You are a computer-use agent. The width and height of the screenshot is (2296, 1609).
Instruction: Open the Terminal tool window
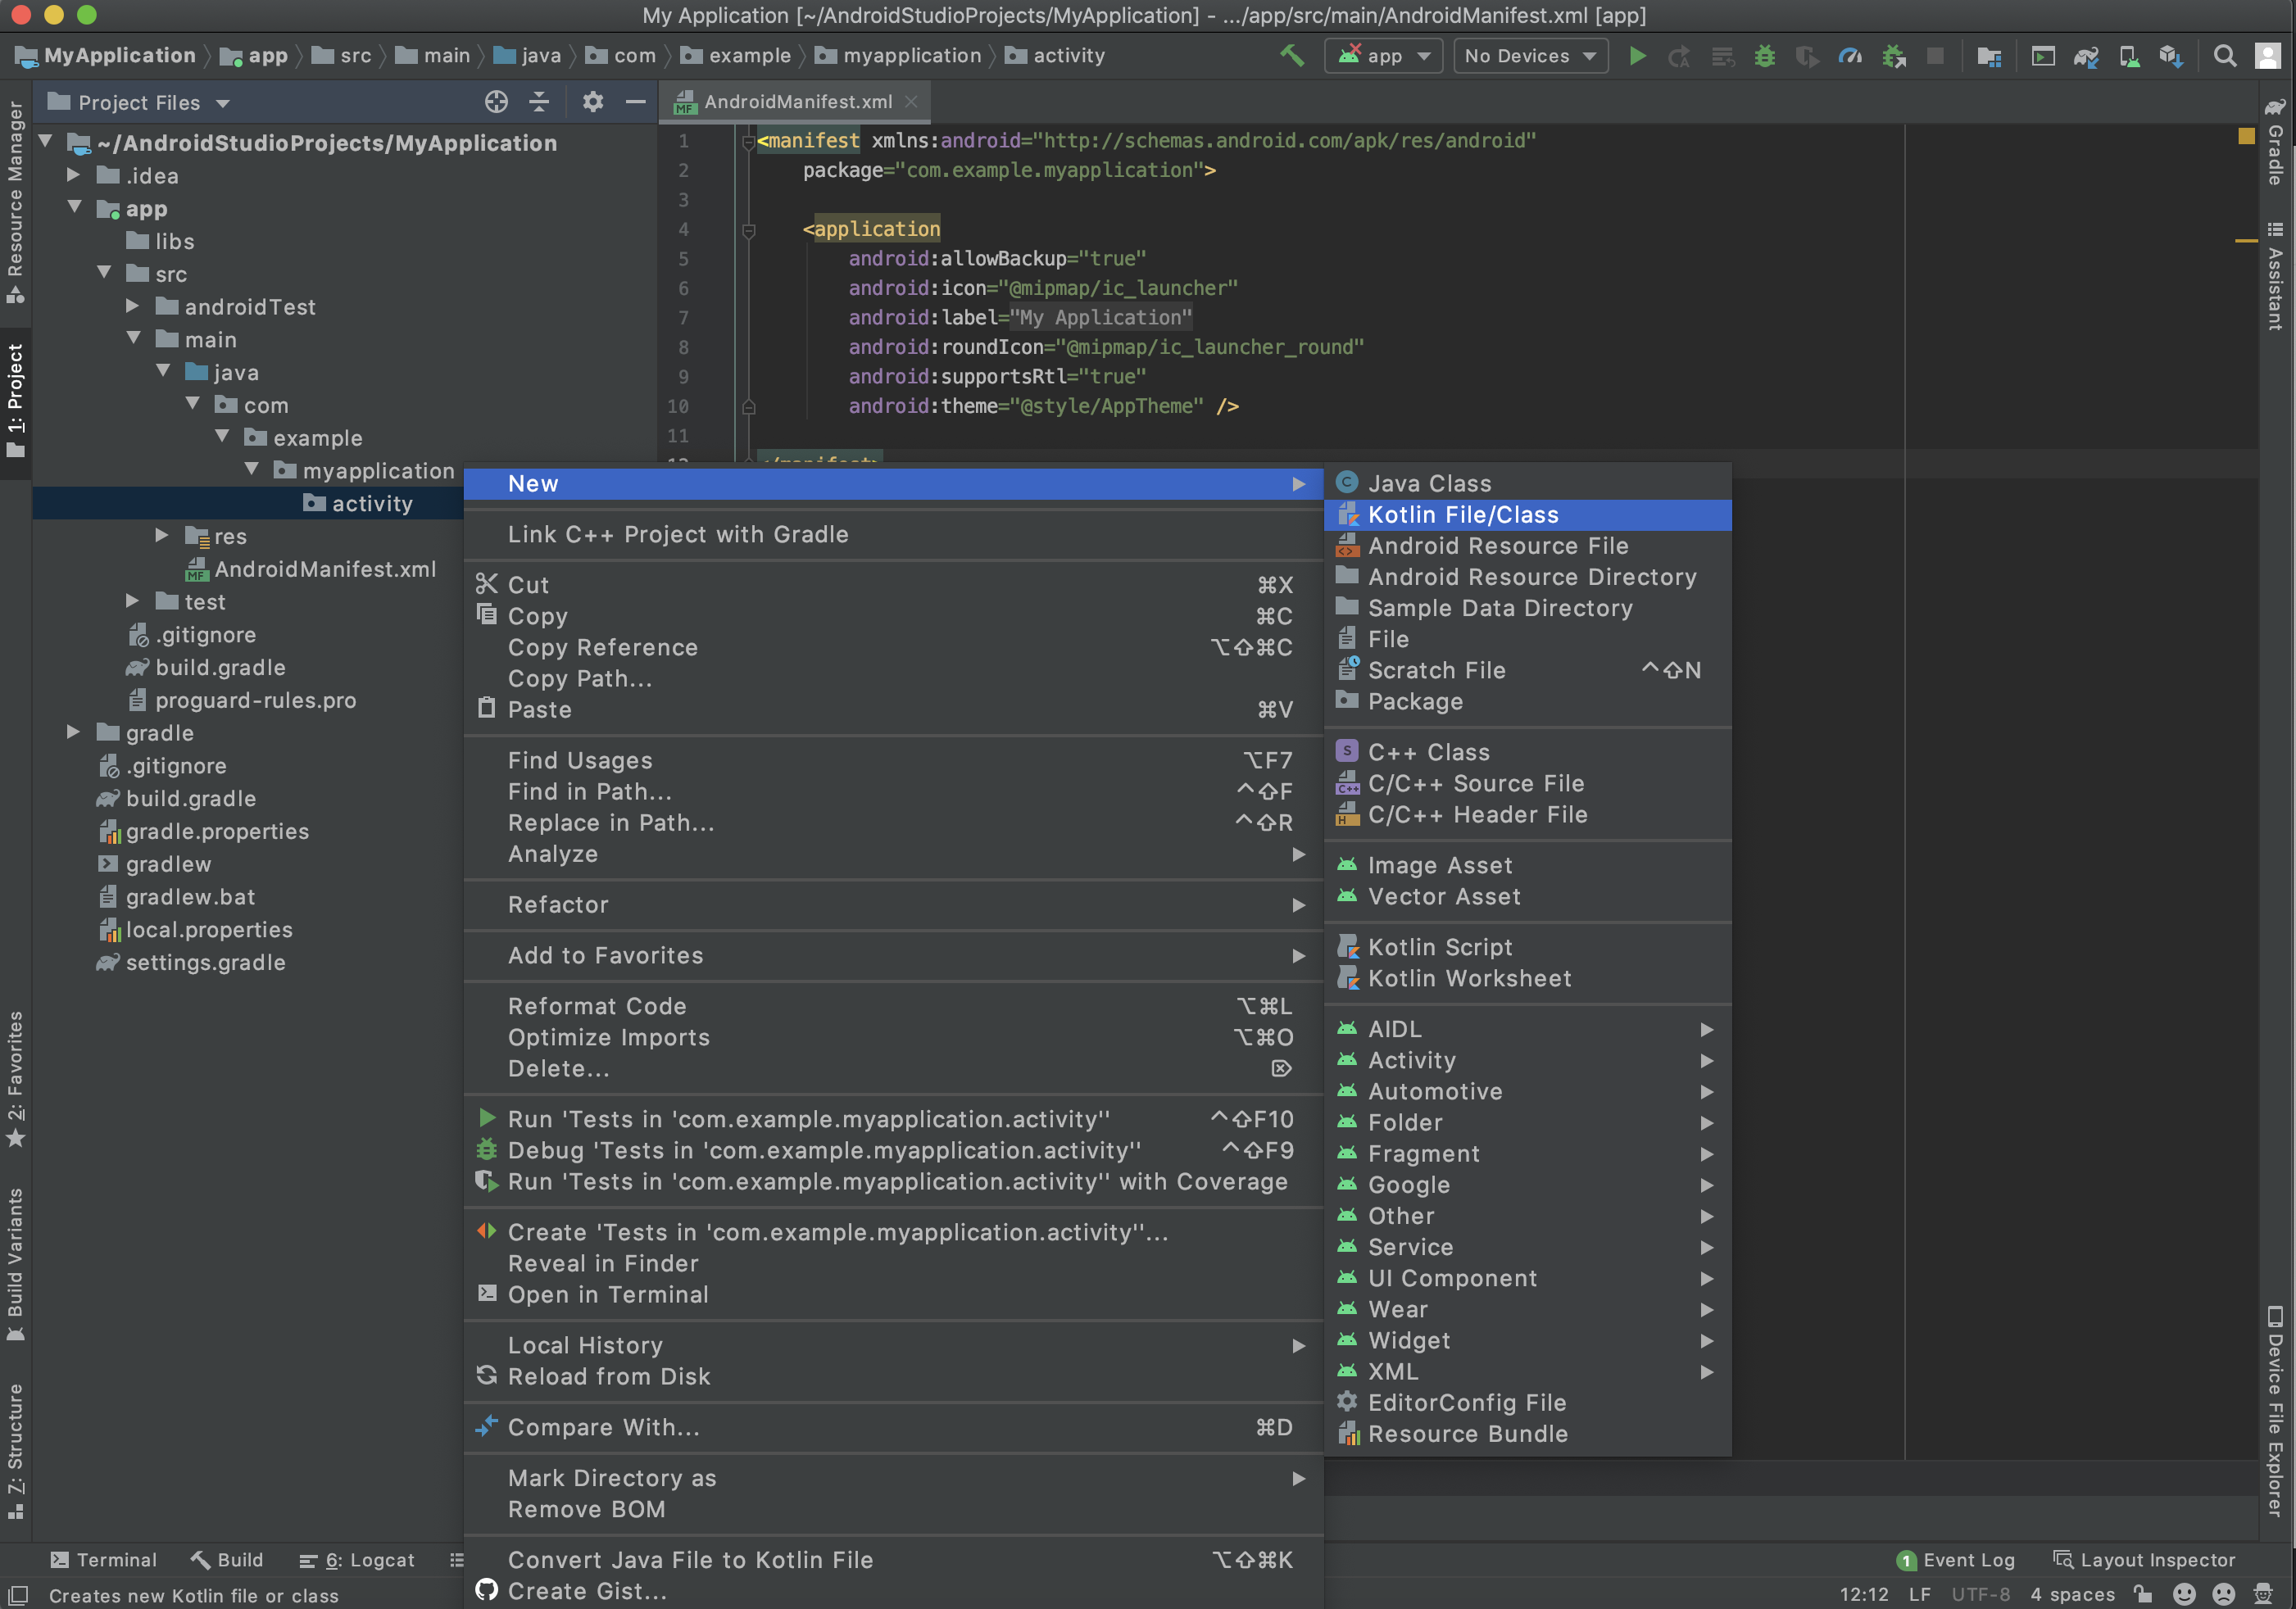pyautogui.click(x=104, y=1560)
